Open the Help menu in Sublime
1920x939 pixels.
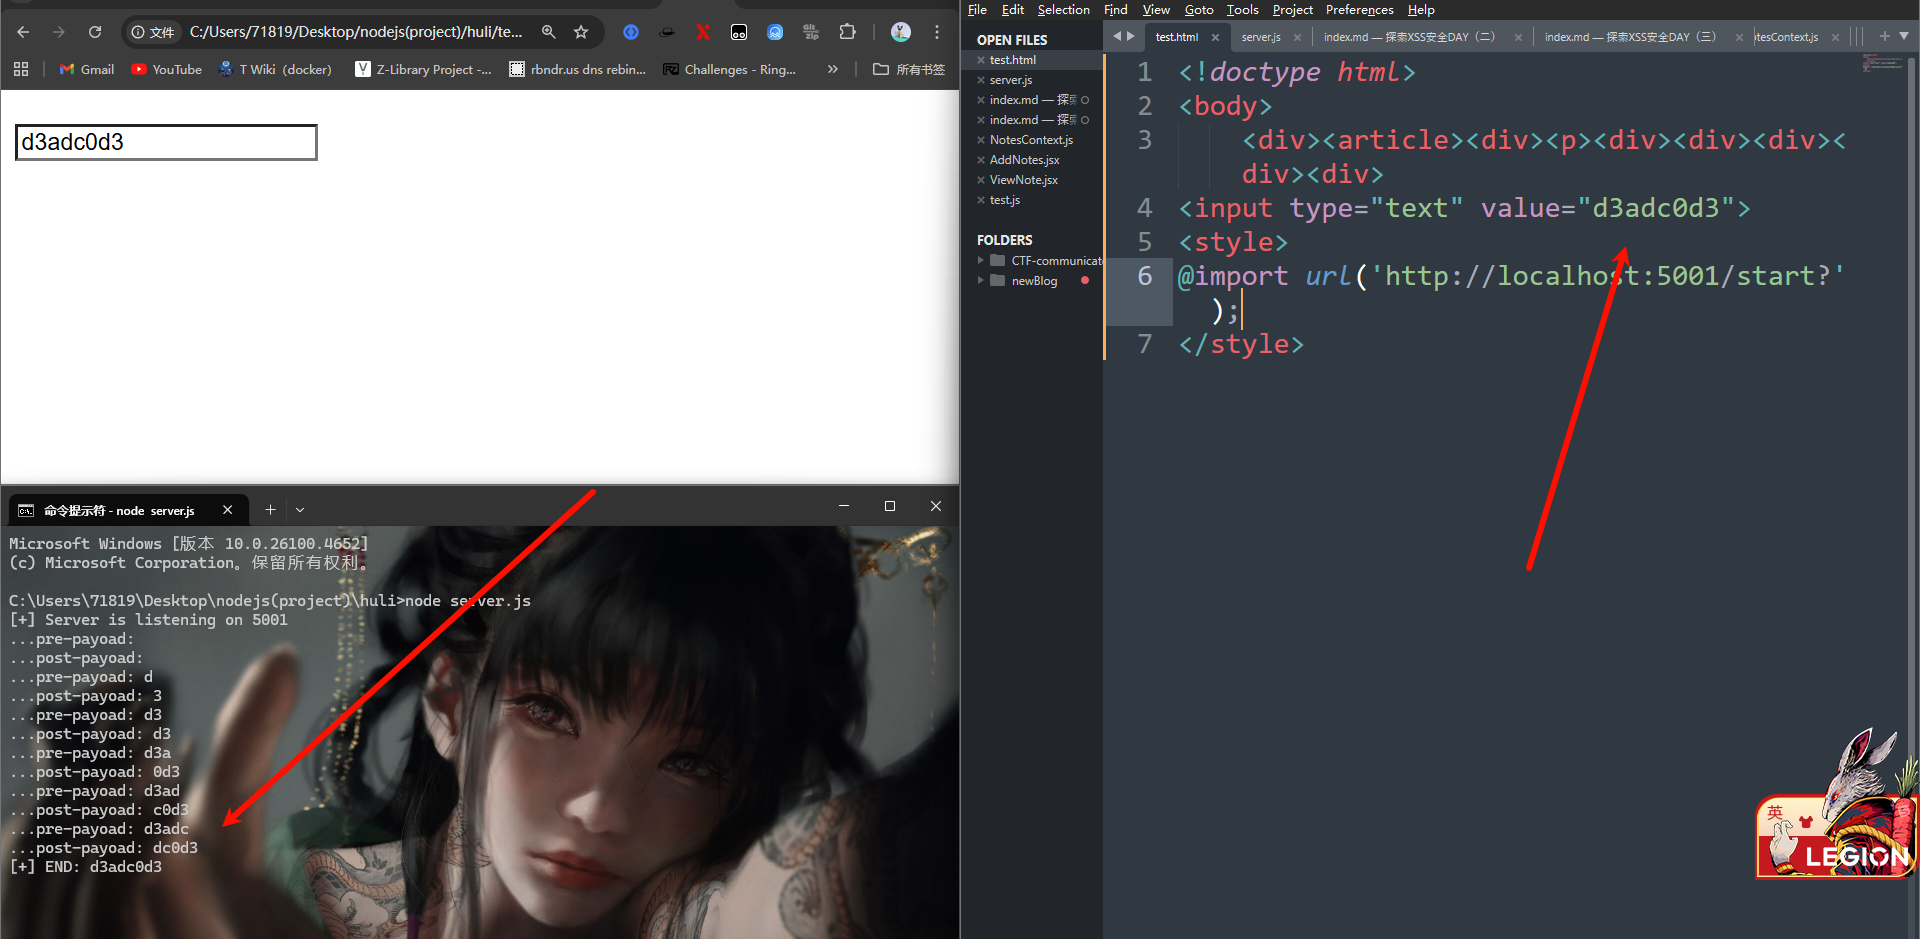click(1421, 10)
